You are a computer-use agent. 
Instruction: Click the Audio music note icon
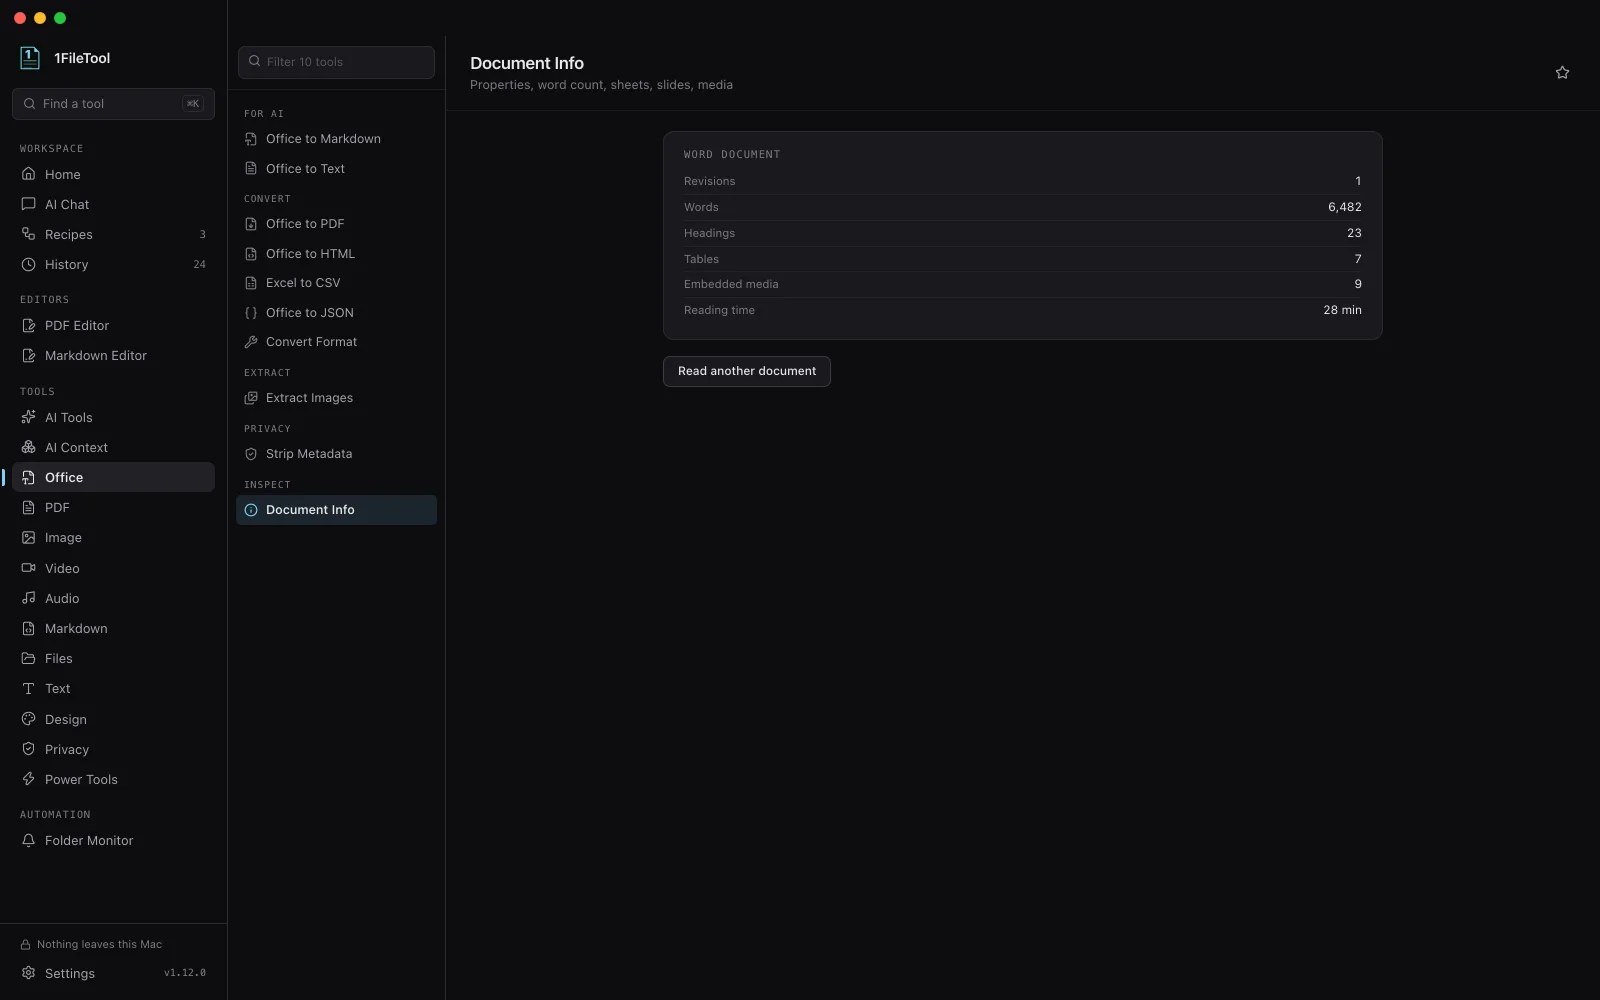[x=29, y=598]
